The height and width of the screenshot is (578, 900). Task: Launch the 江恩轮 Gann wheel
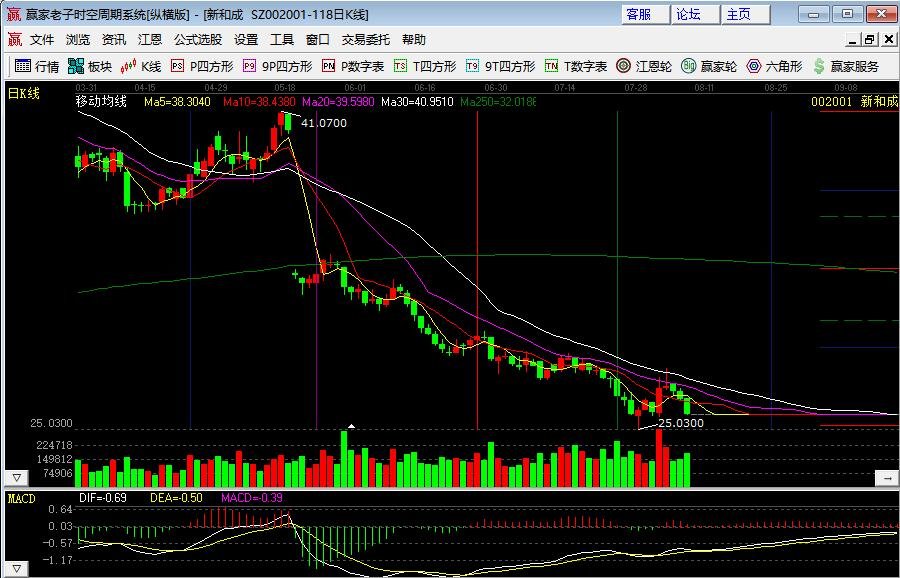643,67
